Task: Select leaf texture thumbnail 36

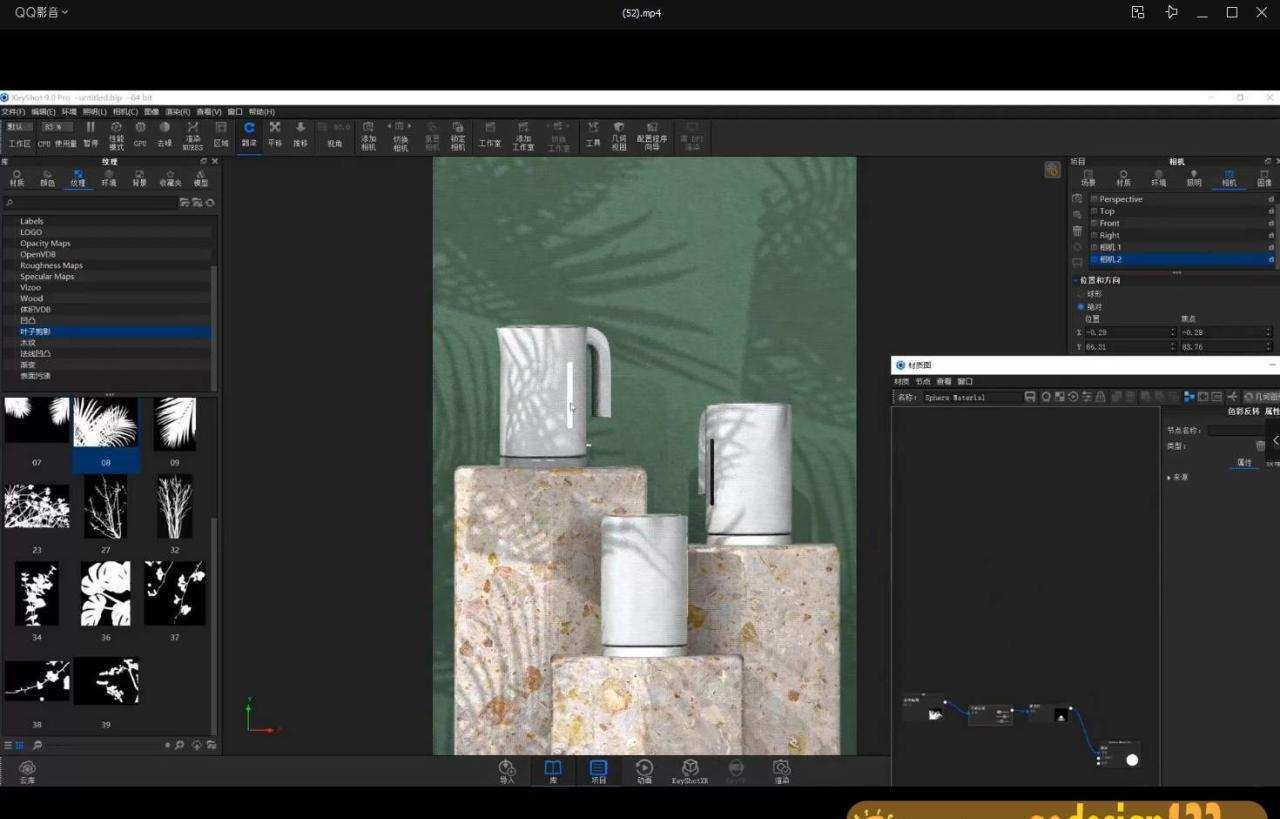Action: pyautogui.click(x=105, y=593)
